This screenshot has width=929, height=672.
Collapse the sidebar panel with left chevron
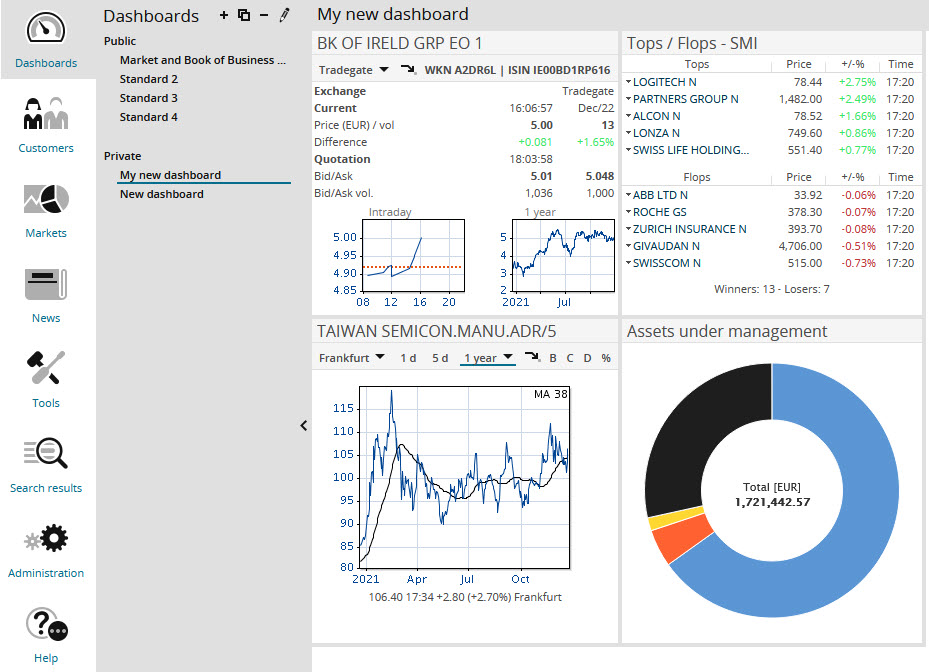[x=304, y=425]
